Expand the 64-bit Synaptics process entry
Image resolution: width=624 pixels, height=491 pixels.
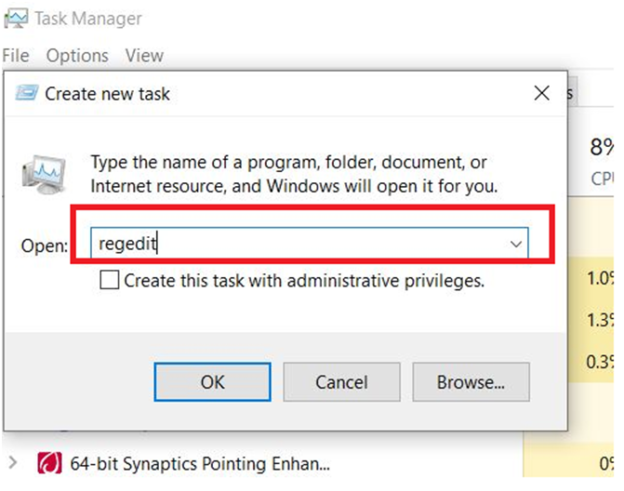(13, 464)
